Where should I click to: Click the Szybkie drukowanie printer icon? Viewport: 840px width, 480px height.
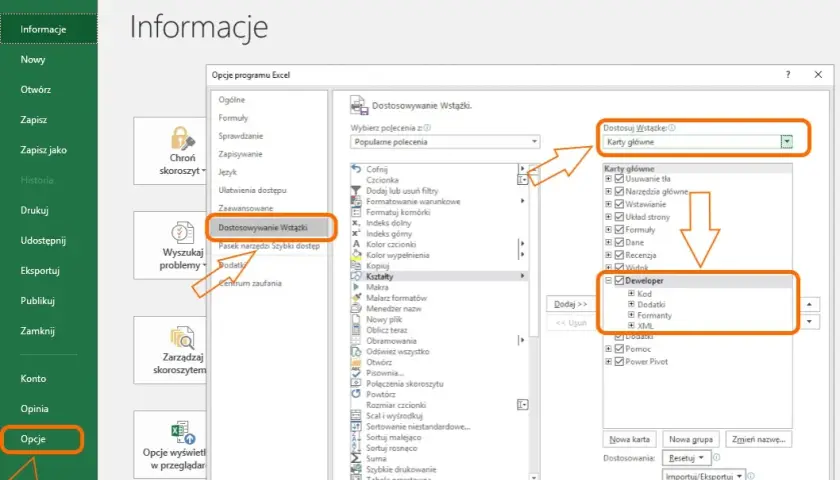tap(356, 469)
